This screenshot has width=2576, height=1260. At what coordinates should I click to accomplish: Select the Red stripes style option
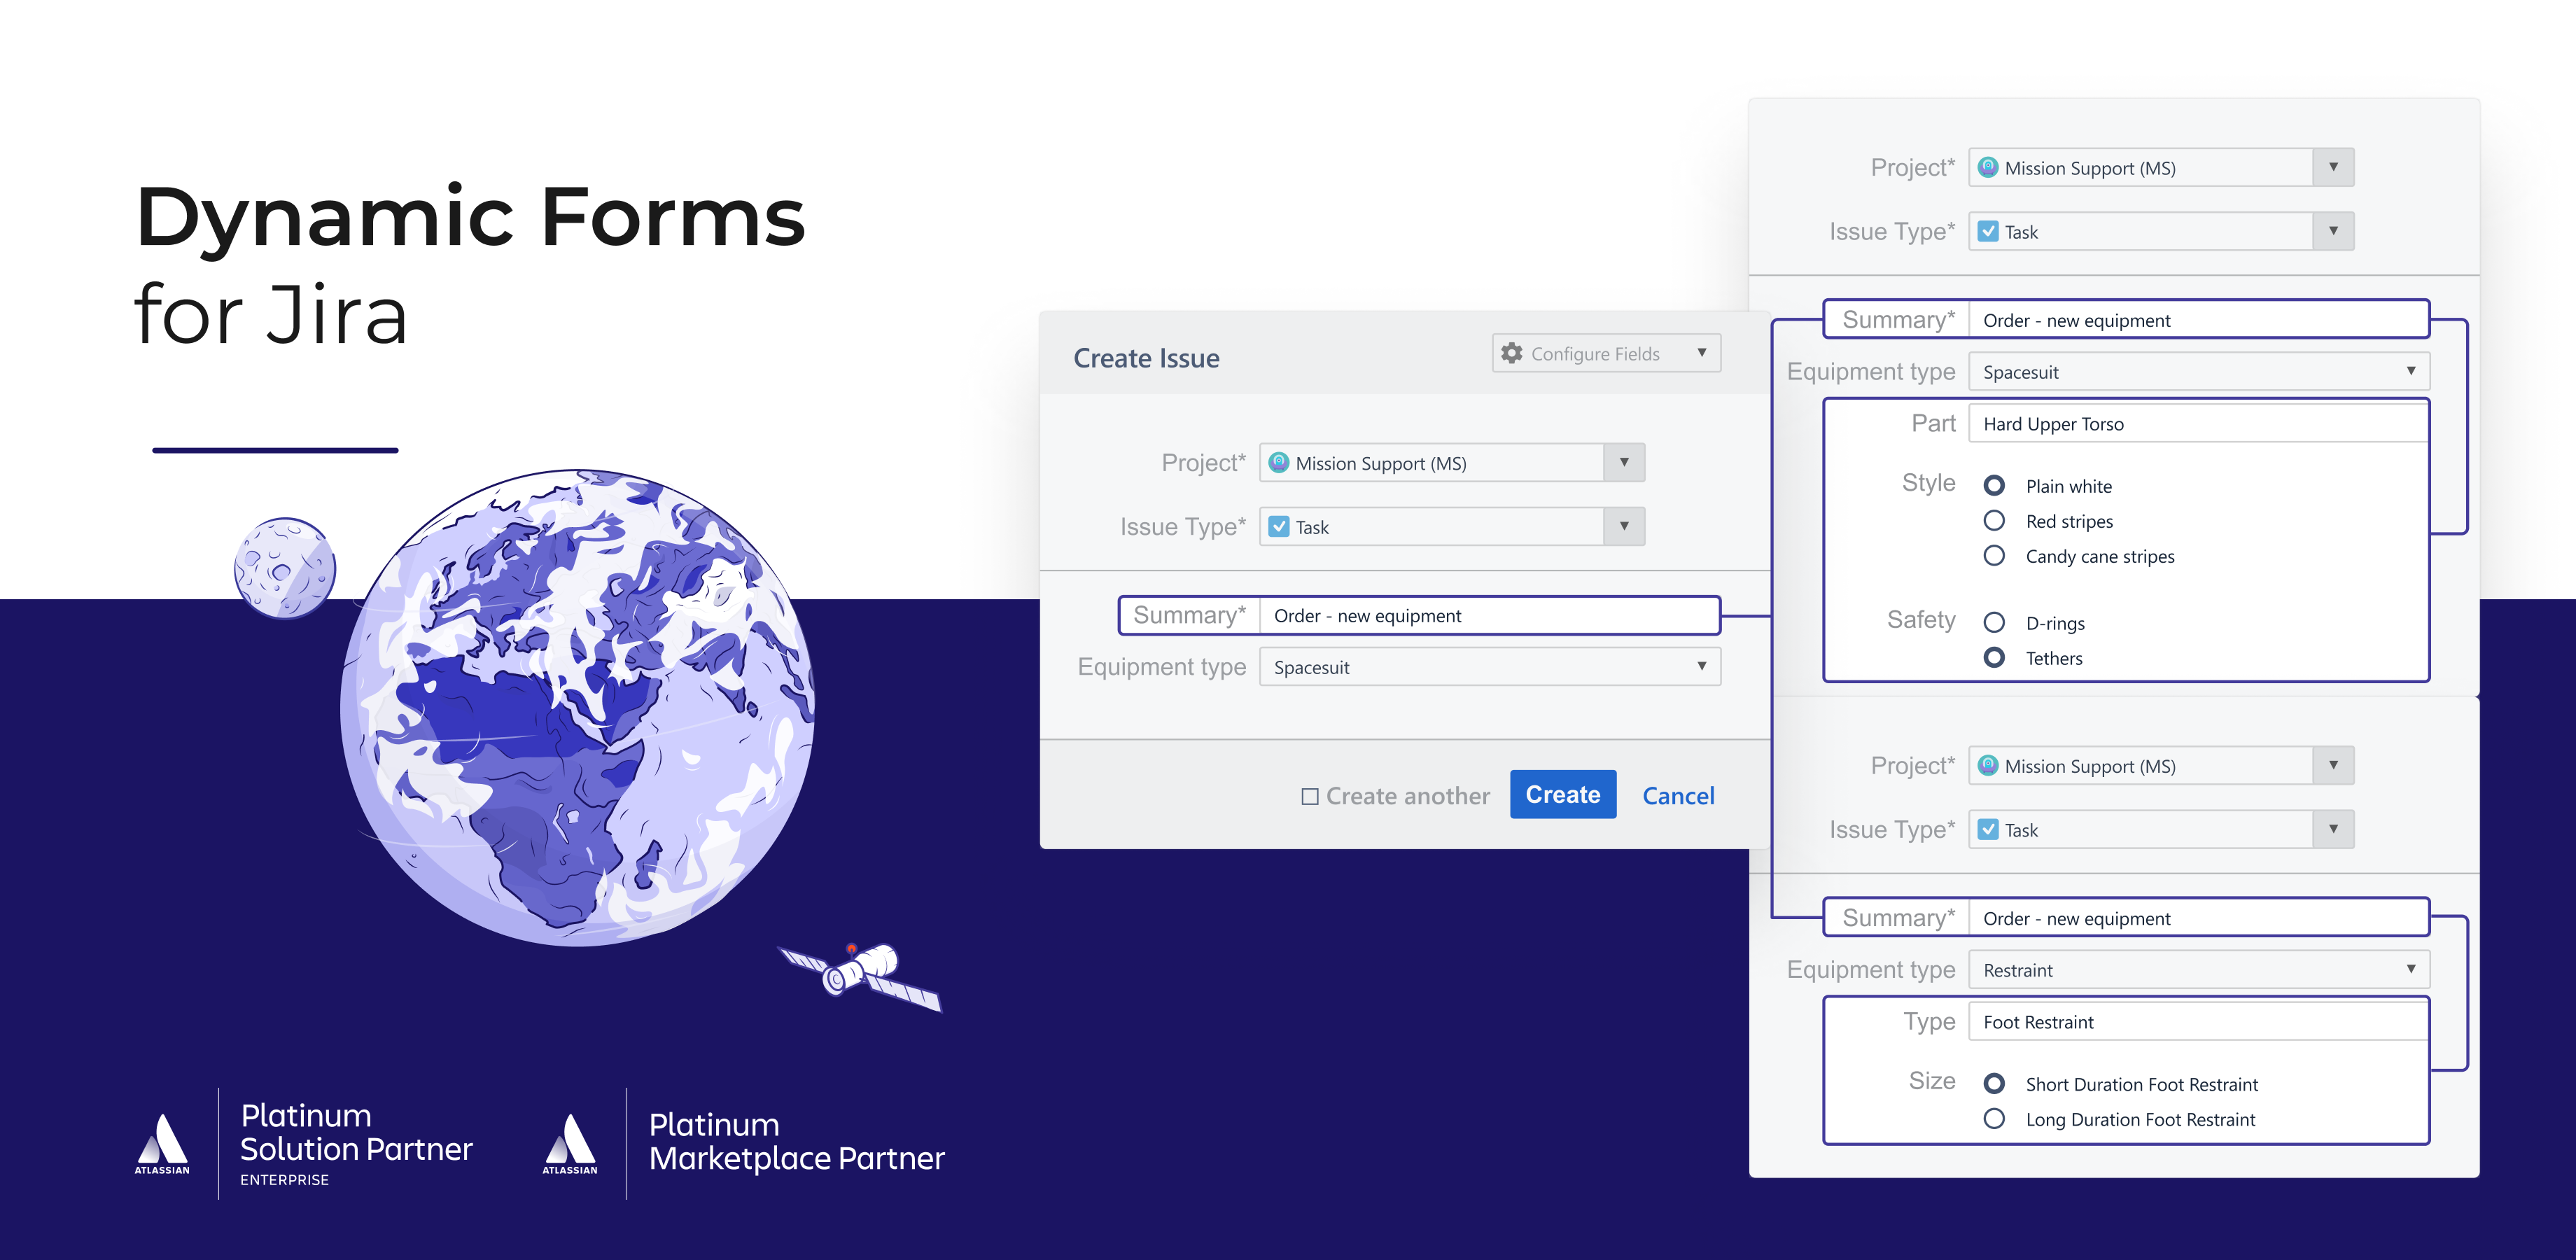pos(1994,521)
